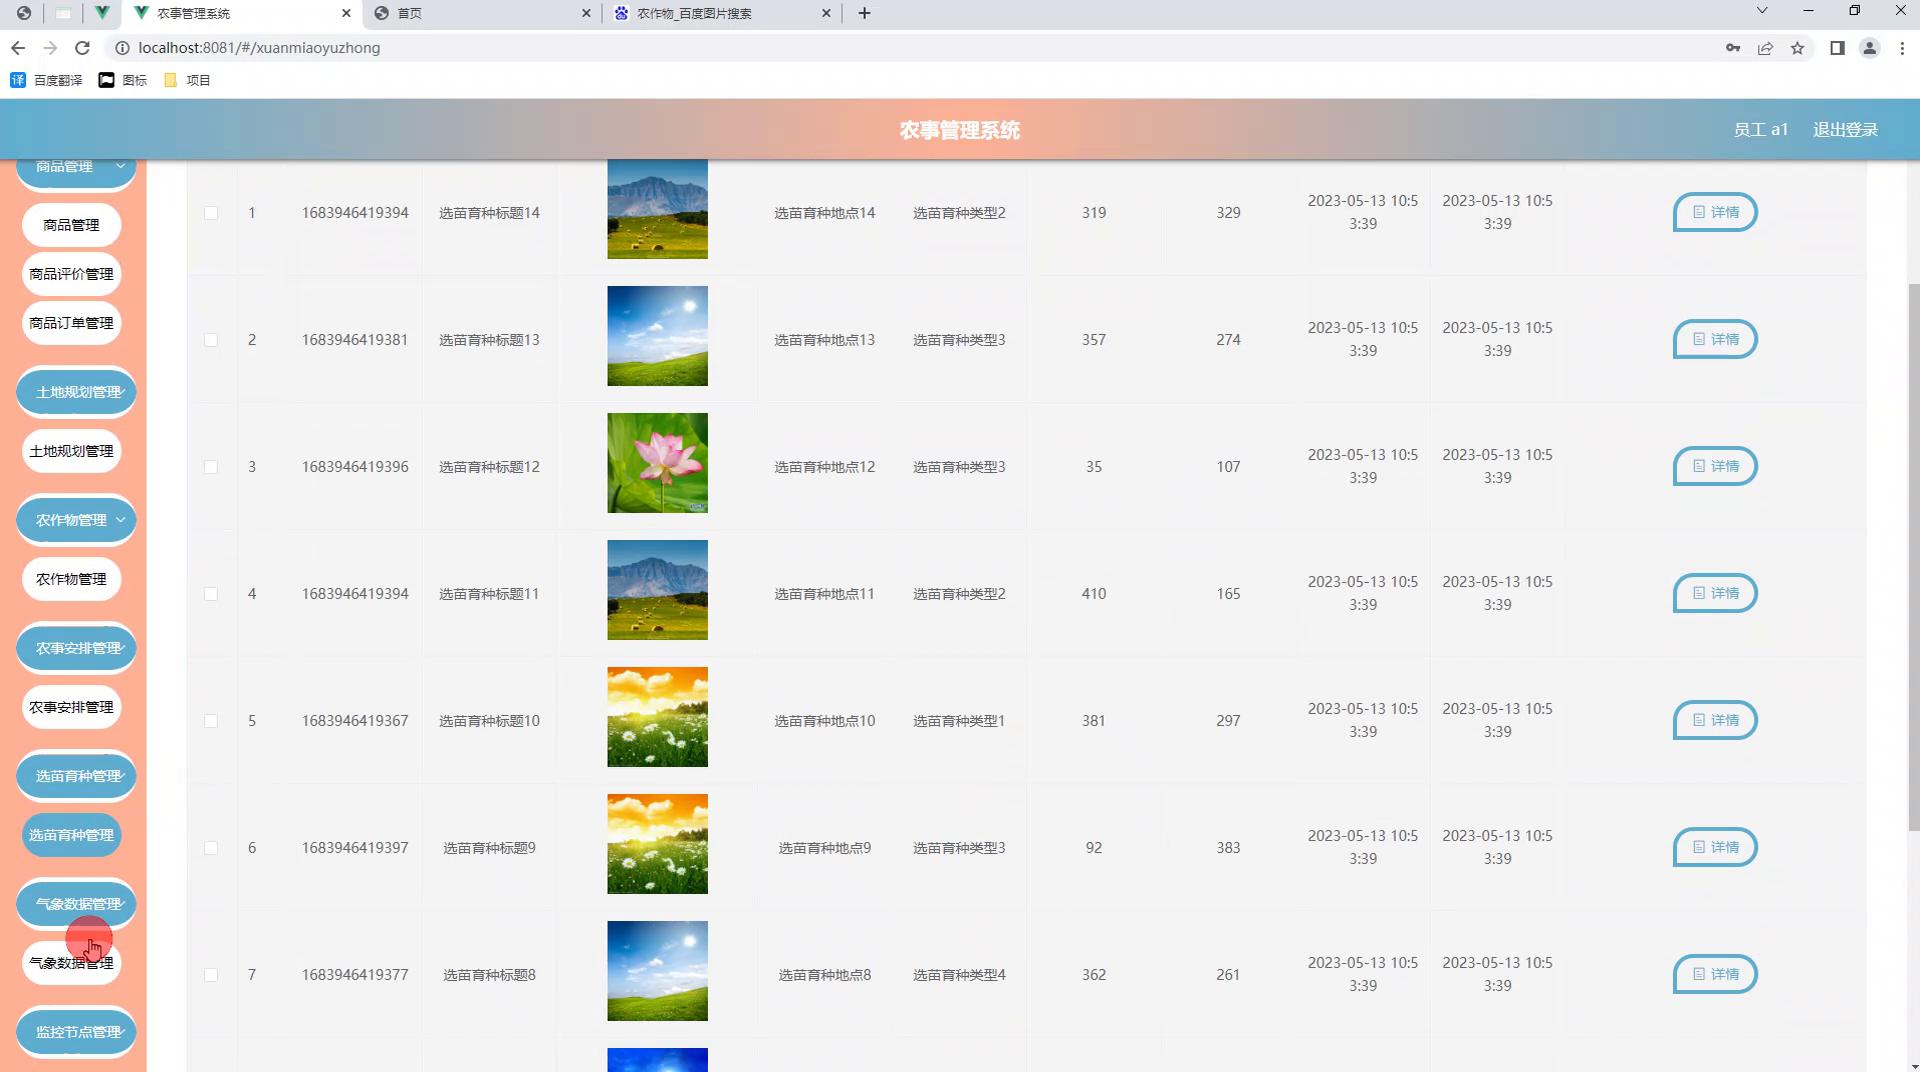Tick checkbox for row 5 选苗育种标题10
This screenshot has height=1072, width=1920.
211,721
